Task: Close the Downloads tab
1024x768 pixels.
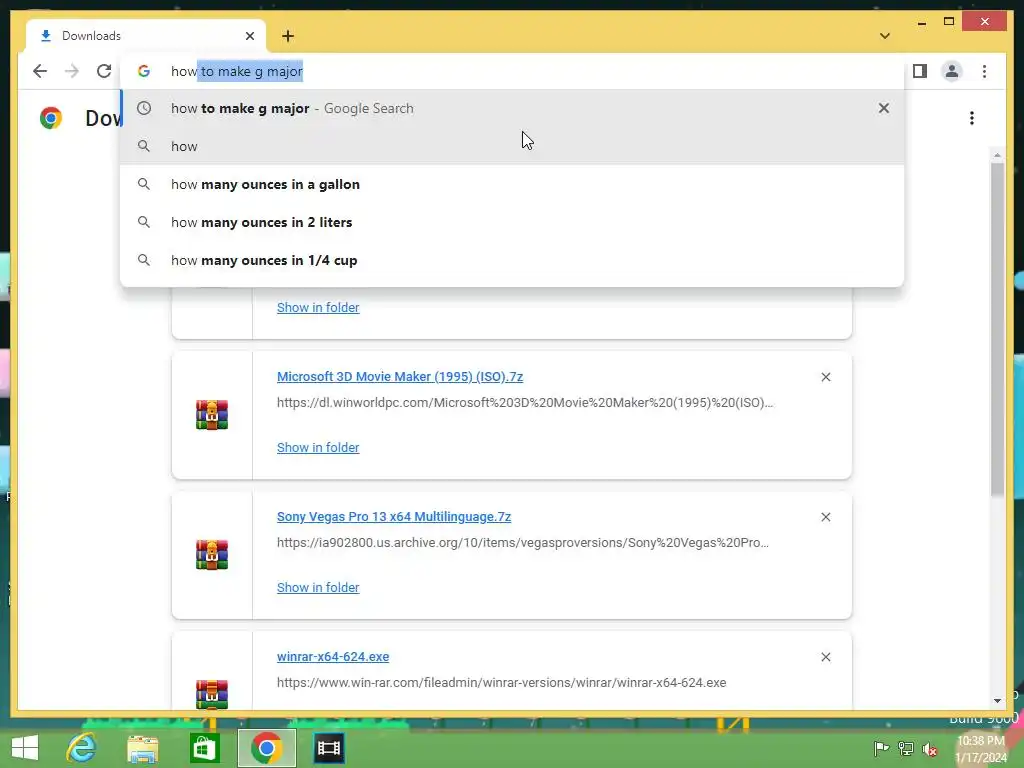Action: 249,36
